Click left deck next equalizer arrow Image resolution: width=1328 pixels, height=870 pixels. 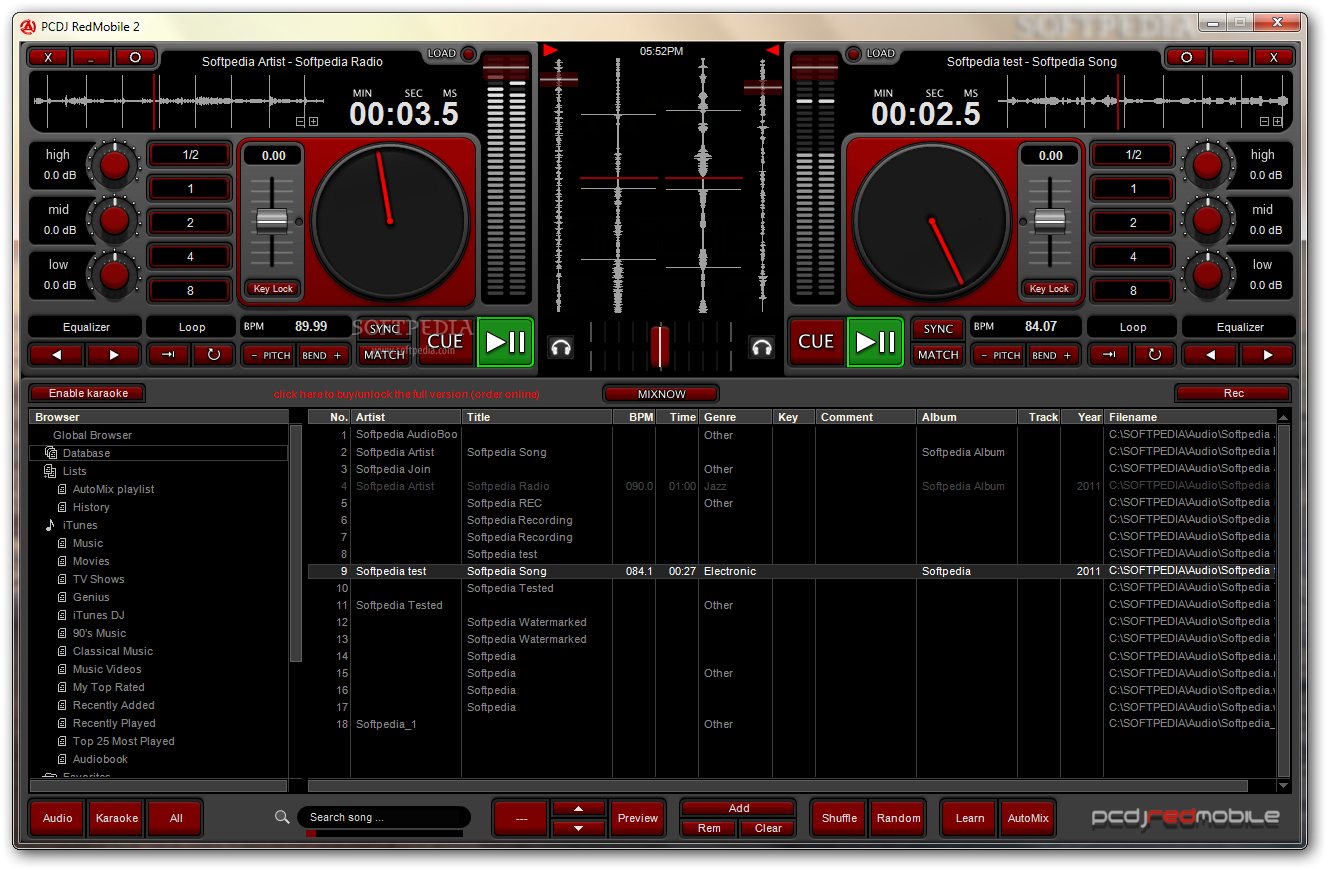click(114, 354)
